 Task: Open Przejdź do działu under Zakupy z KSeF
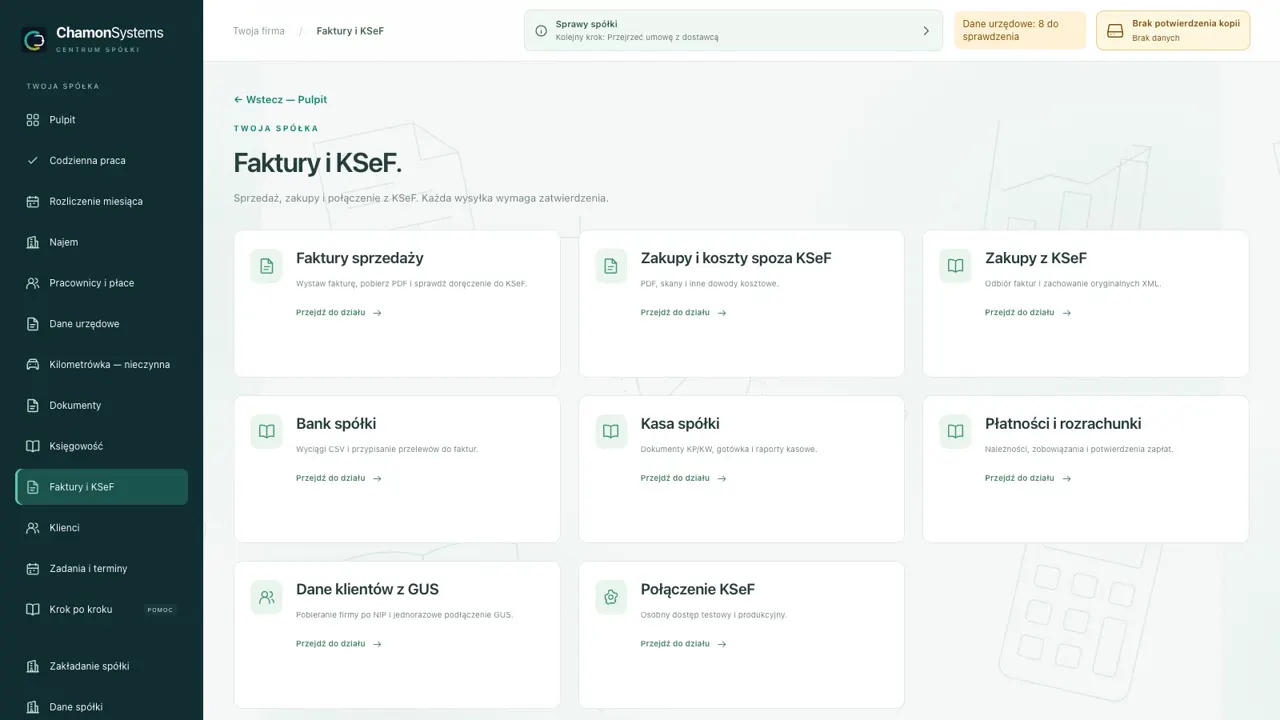point(1028,313)
